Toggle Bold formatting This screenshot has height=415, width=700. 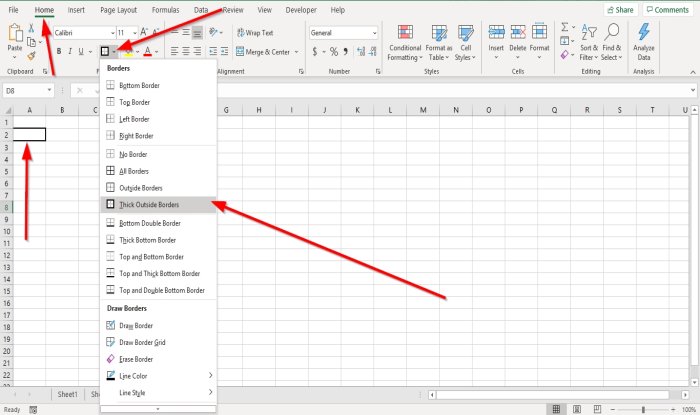point(59,52)
